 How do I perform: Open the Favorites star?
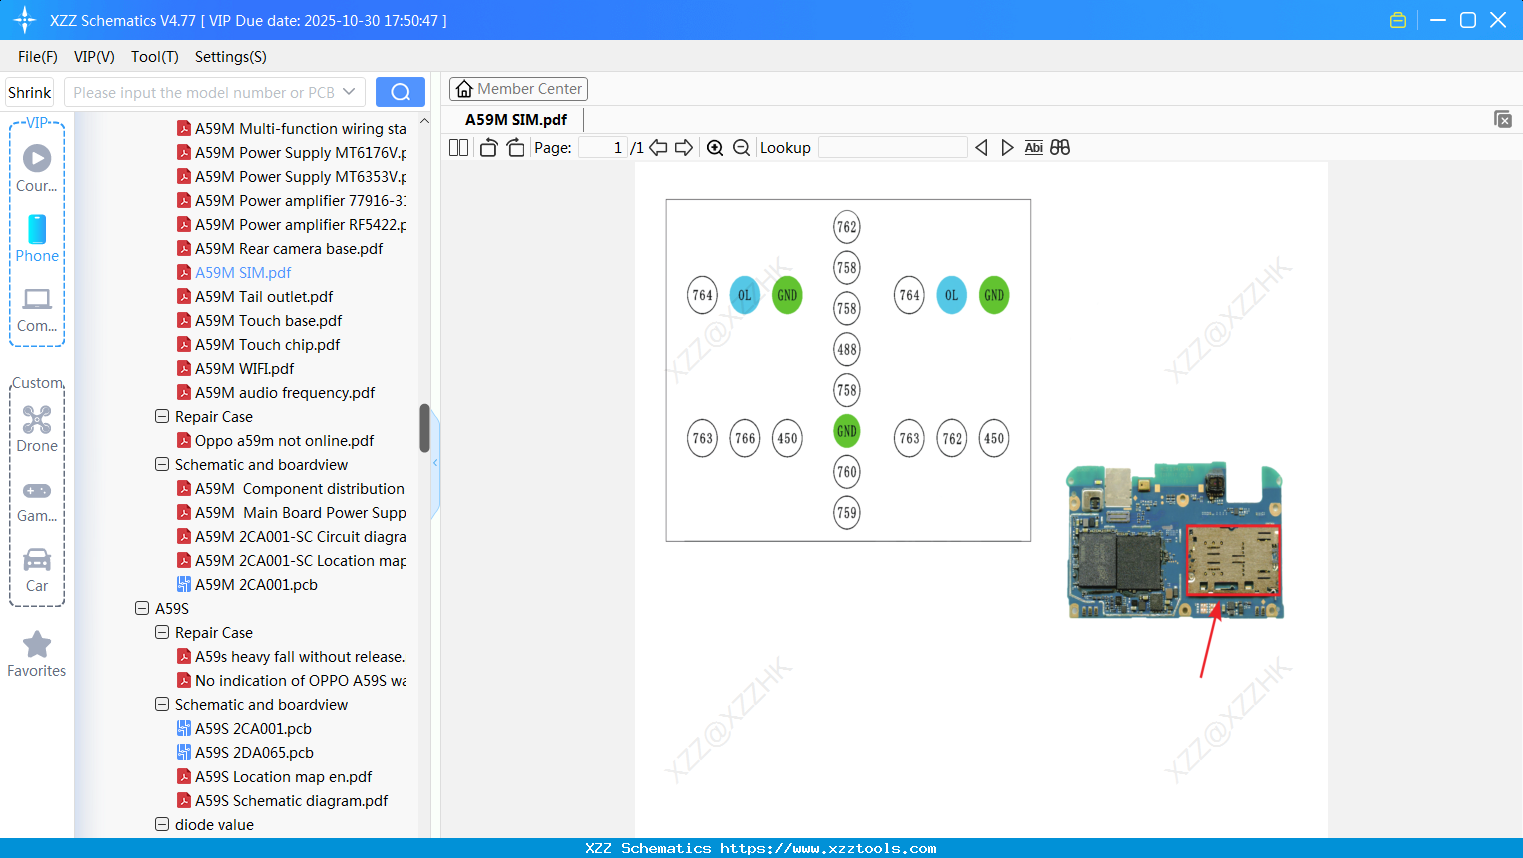(37, 654)
